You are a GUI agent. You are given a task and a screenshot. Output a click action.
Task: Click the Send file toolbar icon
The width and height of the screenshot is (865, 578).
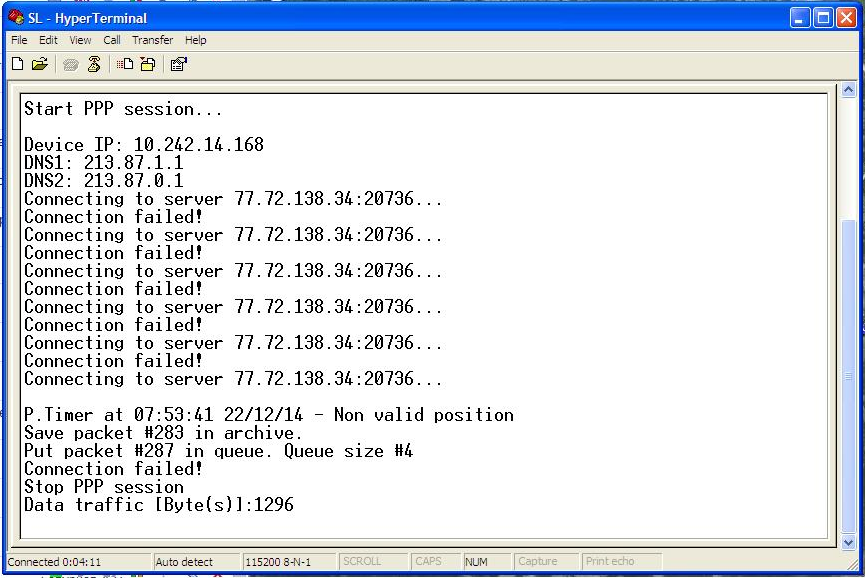(x=125, y=64)
